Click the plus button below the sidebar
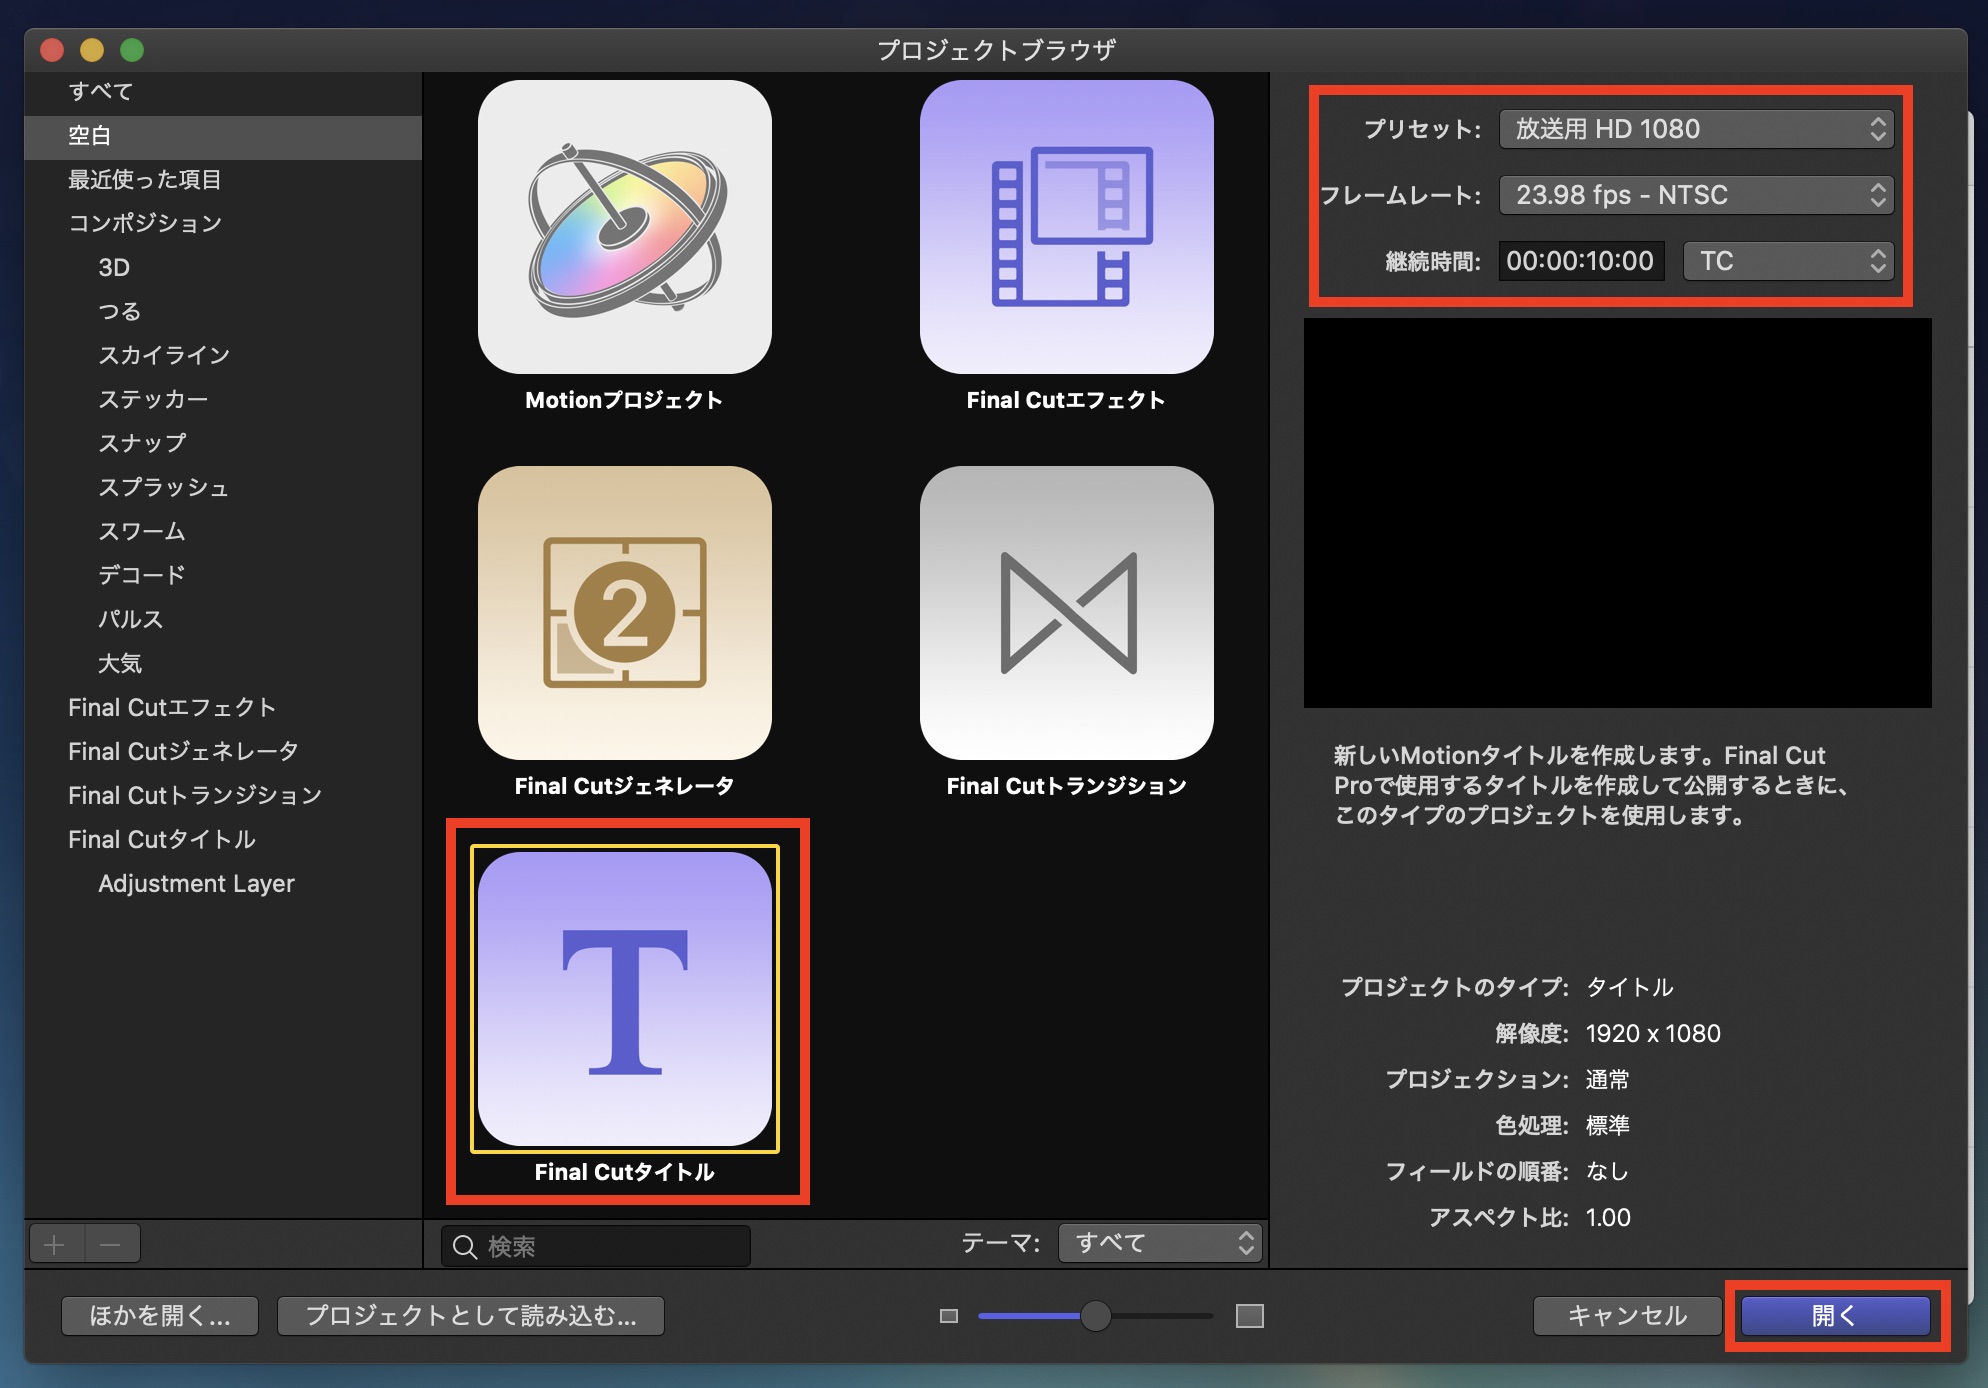1988x1388 pixels. (55, 1245)
